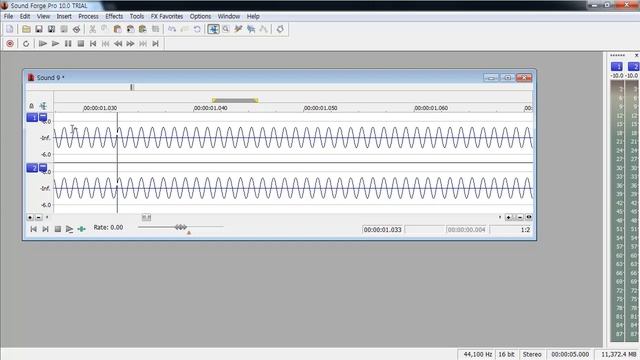Toggle meter channel 1 button
Image resolution: width=640 pixels, height=360 pixels.
pos(616,67)
